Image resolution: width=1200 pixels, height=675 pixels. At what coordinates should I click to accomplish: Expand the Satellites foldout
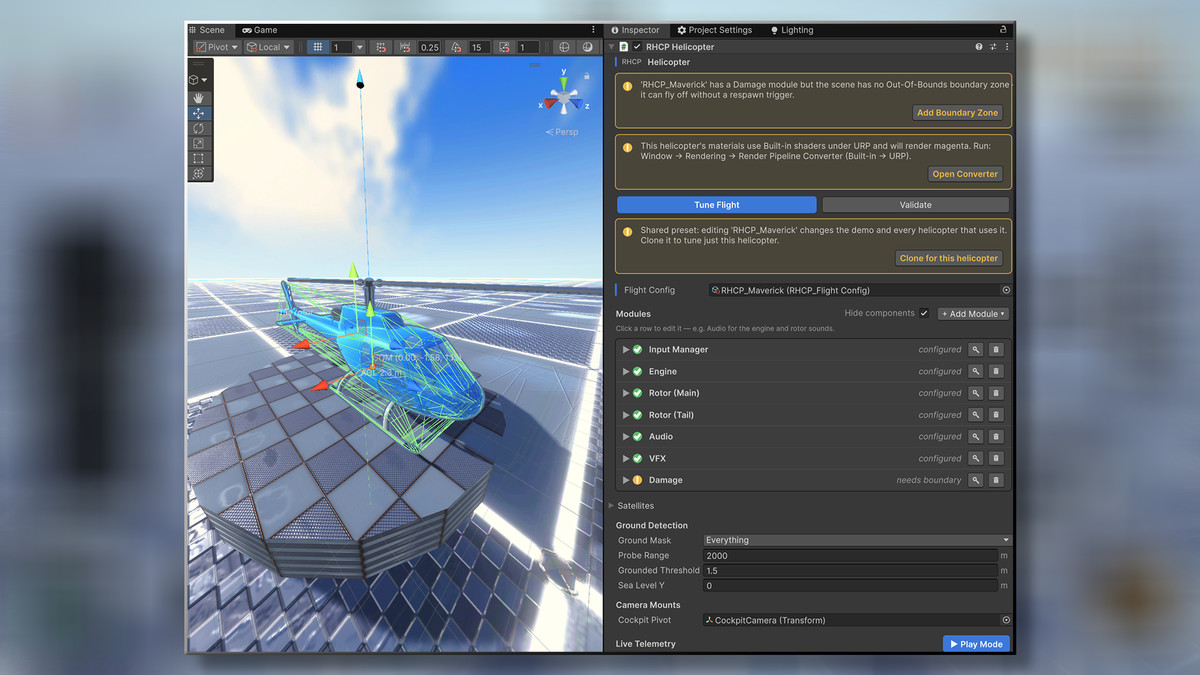612,506
